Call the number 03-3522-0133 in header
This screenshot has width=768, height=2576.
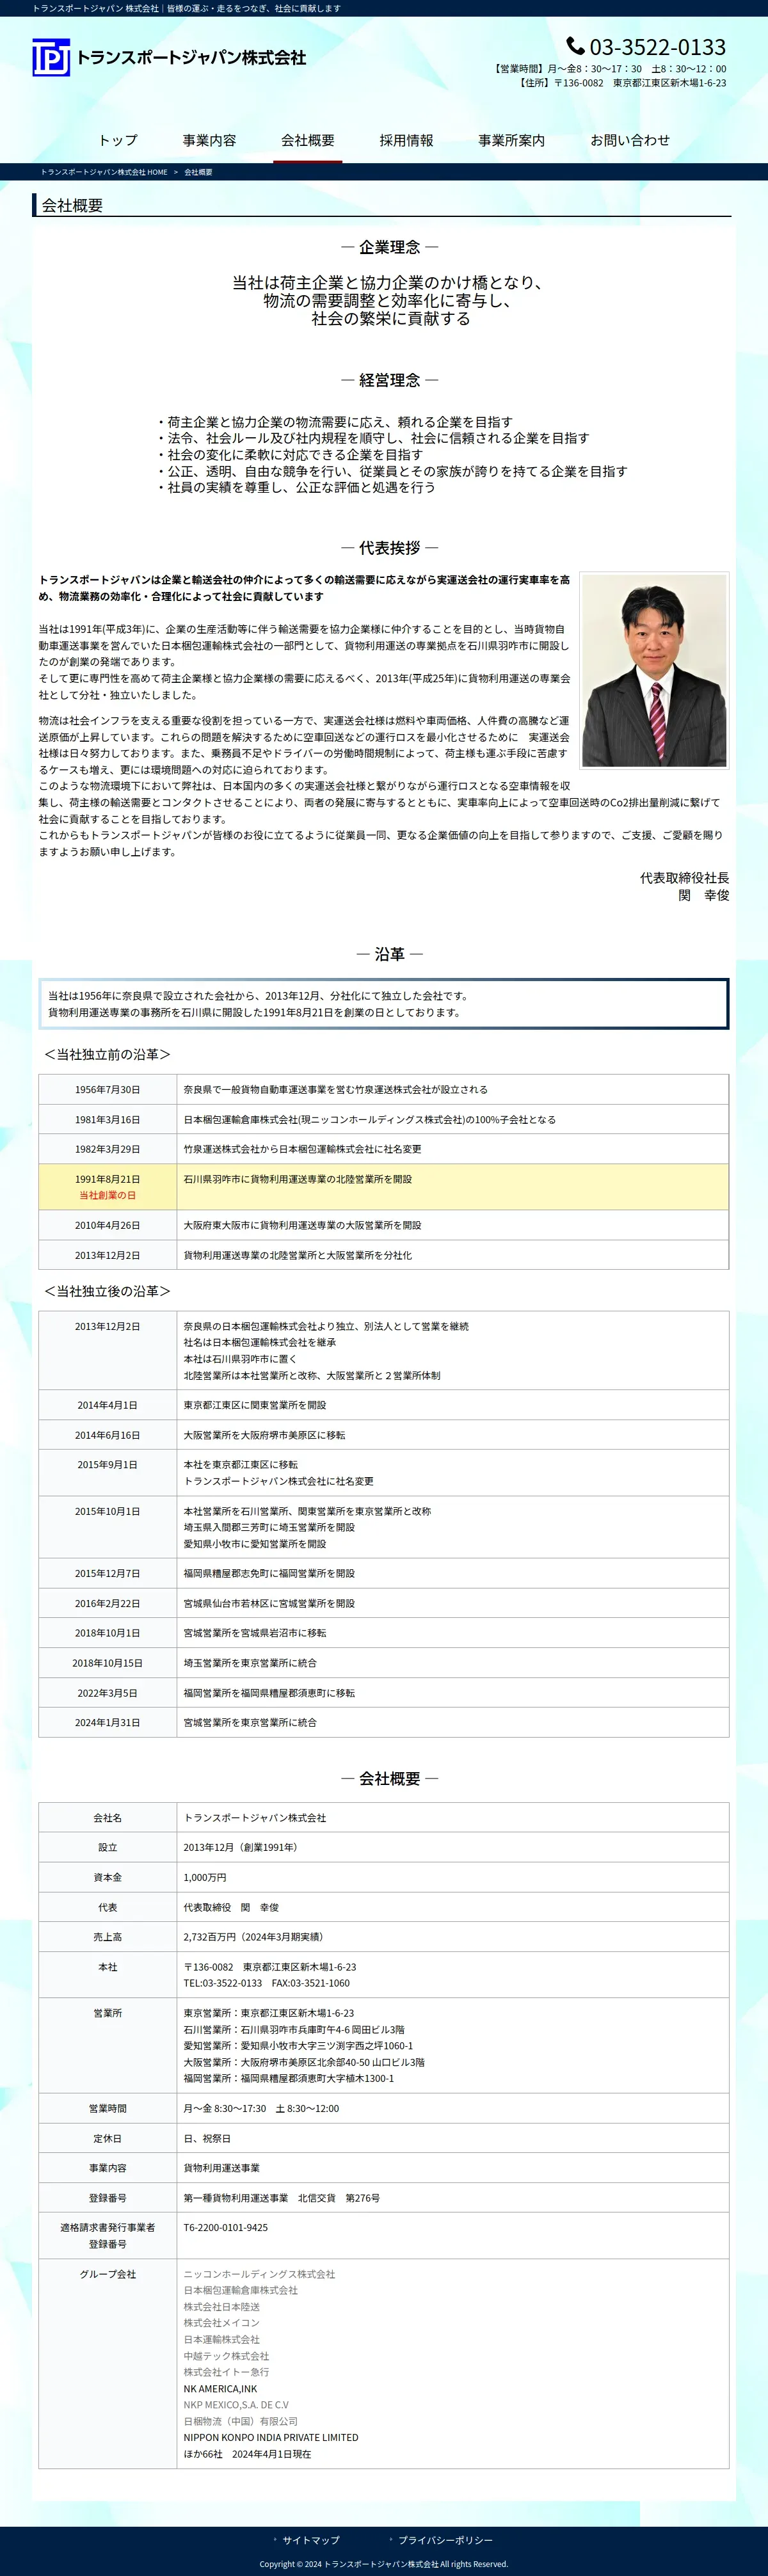coord(657,47)
